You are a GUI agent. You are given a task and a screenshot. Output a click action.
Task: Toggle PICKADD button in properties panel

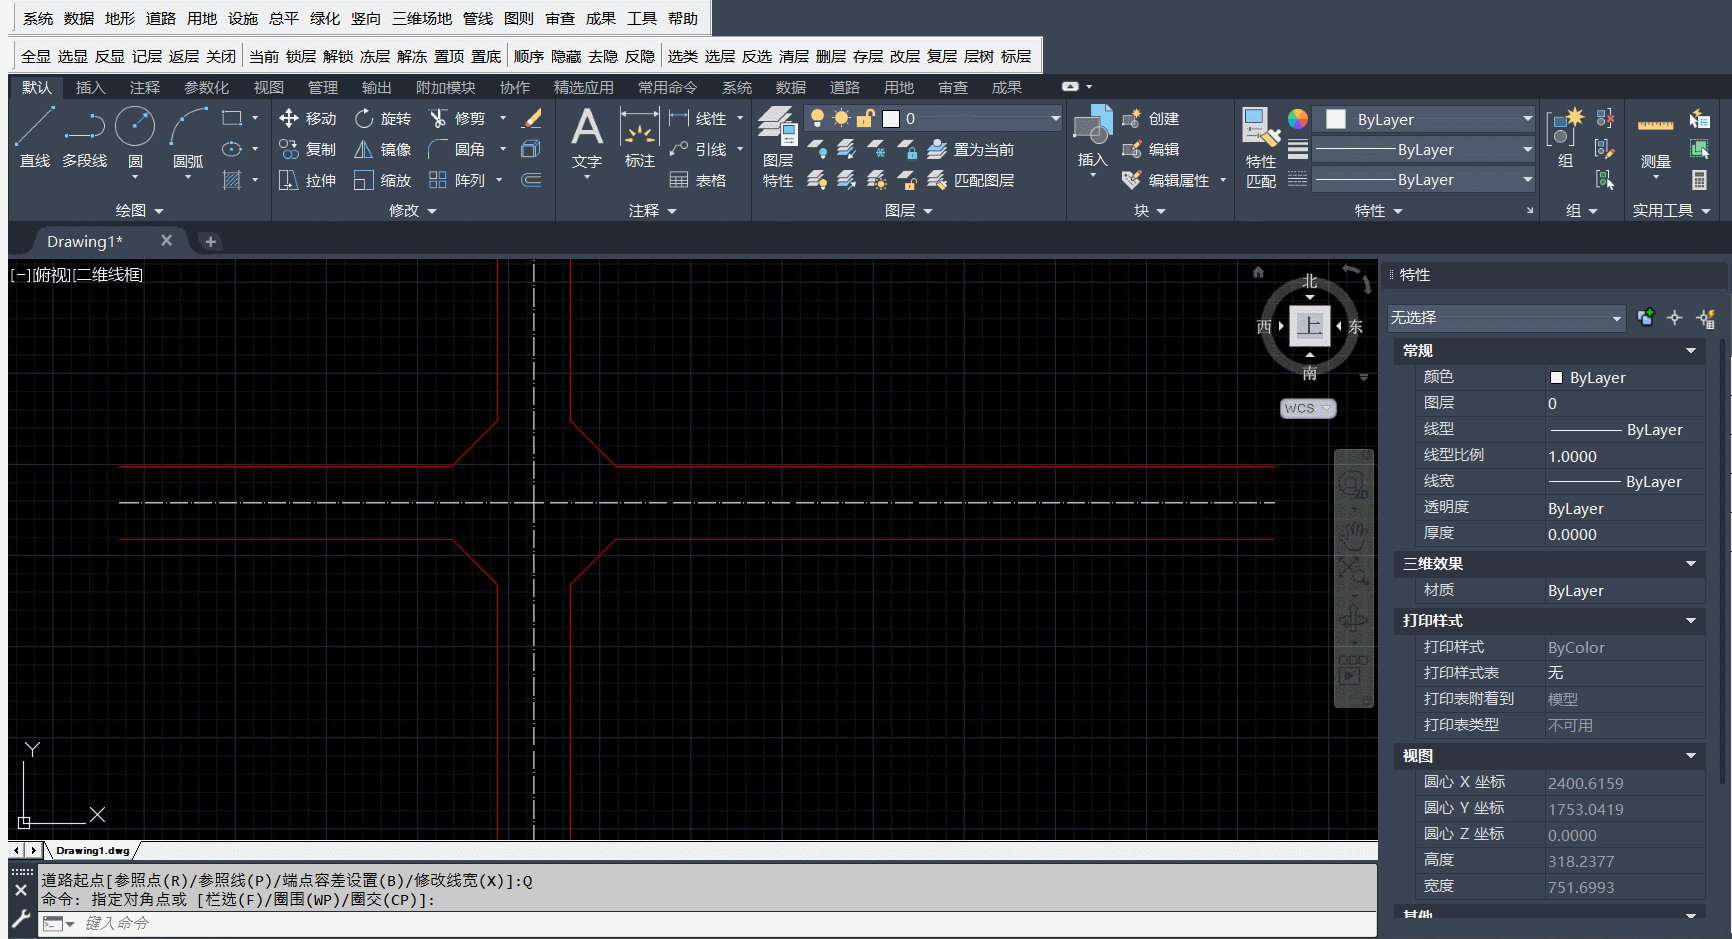click(x=1645, y=317)
